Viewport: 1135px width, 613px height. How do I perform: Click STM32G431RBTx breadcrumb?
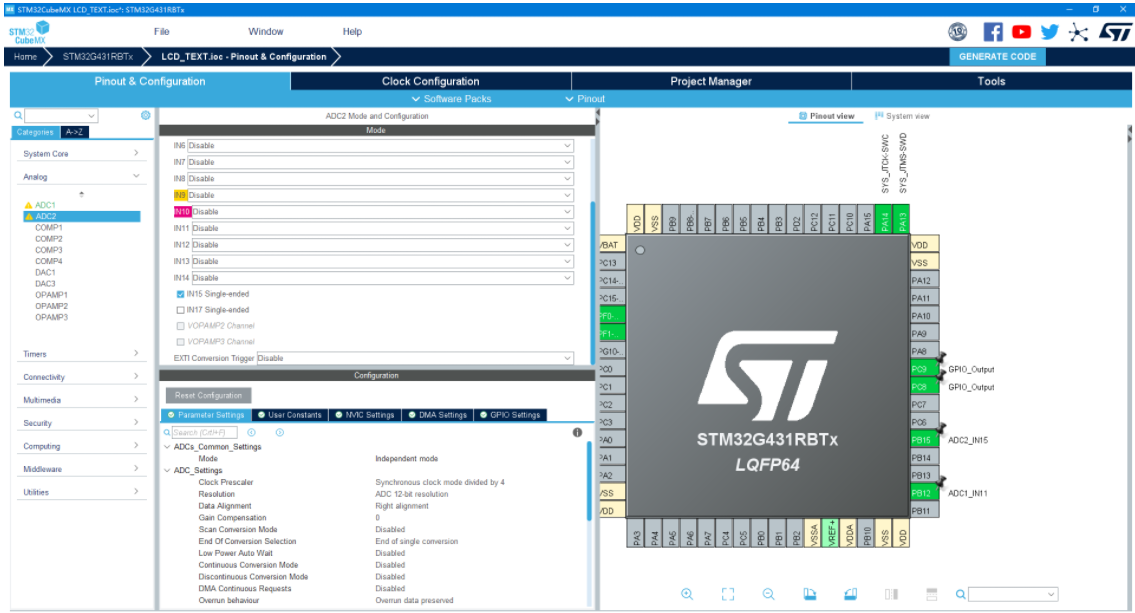coord(98,56)
